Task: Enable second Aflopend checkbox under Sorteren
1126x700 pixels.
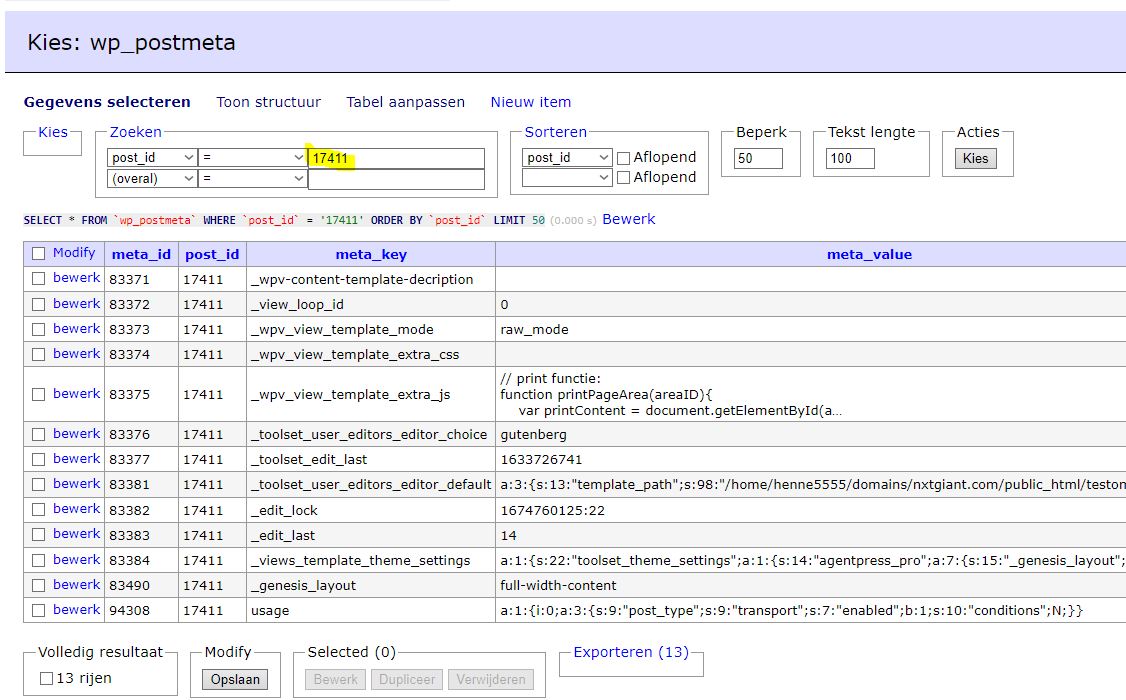Action: tap(623, 177)
